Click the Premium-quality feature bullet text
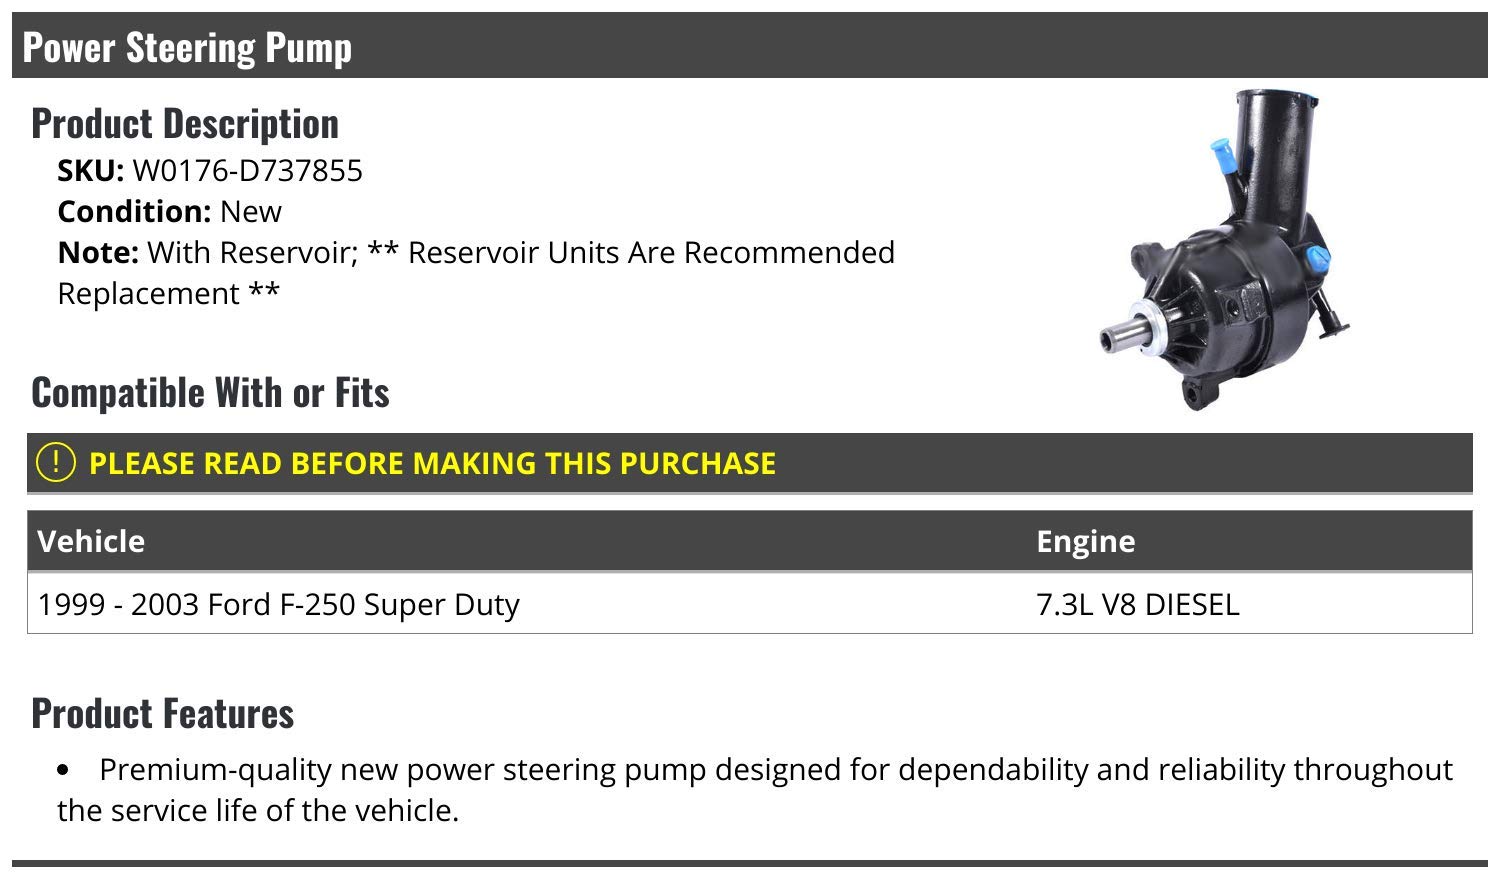 coord(775,770)
